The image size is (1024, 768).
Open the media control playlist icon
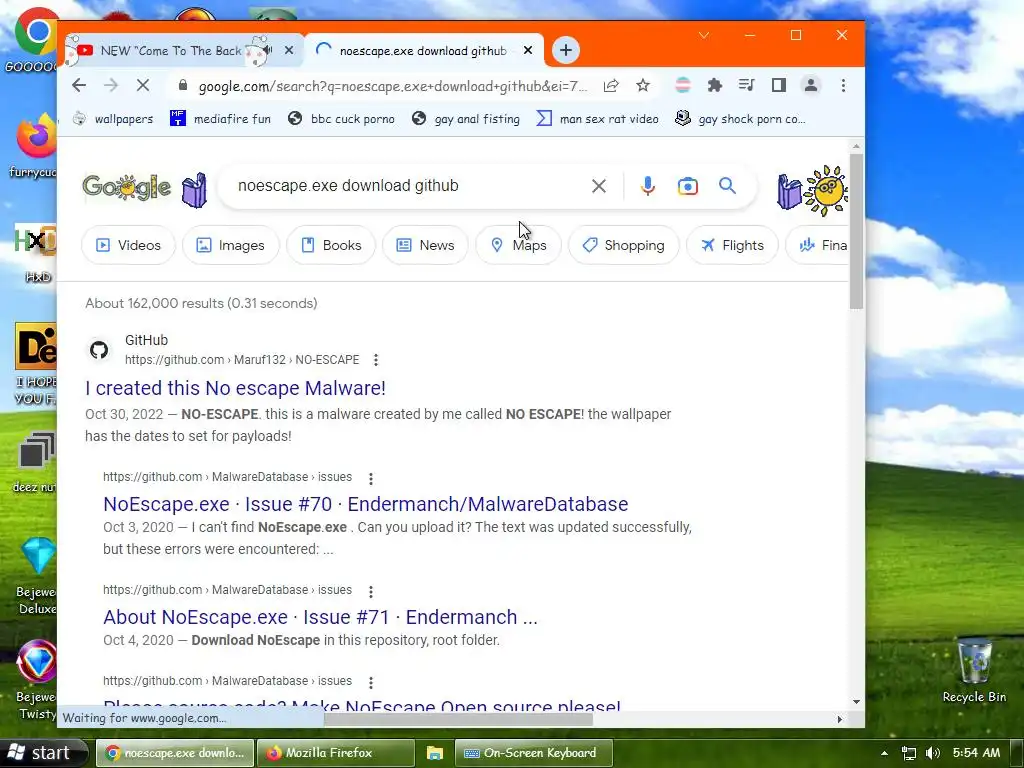pyautogui.click(x=746, y=86)
